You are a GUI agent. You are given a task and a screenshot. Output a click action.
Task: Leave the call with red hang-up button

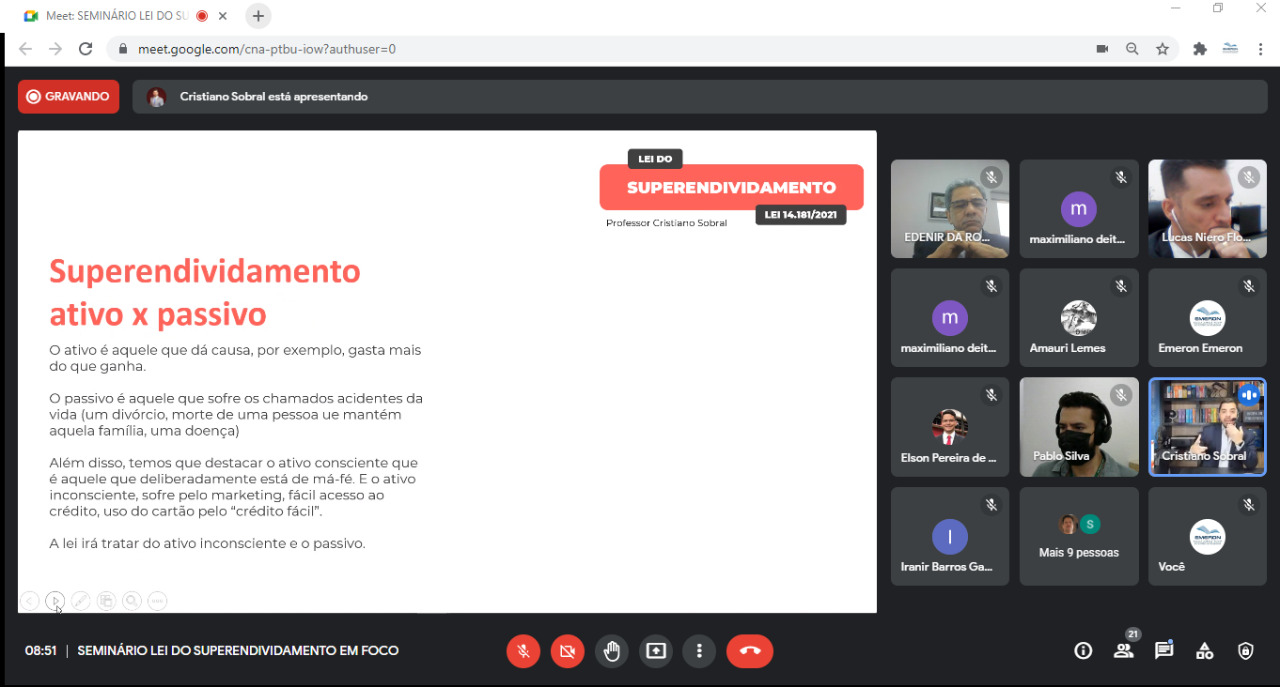click(749, 651)
